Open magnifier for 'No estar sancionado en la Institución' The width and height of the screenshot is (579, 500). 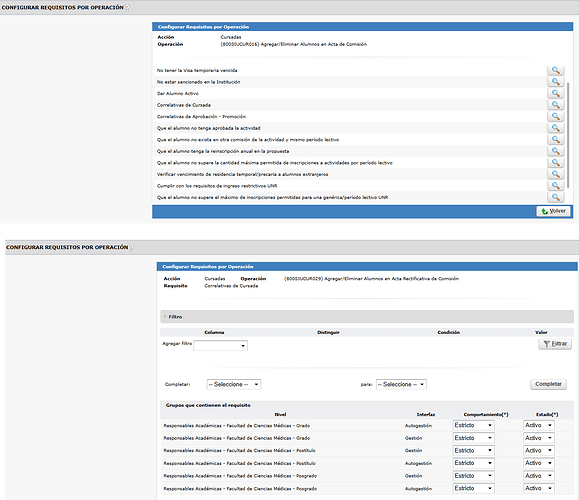555,82
